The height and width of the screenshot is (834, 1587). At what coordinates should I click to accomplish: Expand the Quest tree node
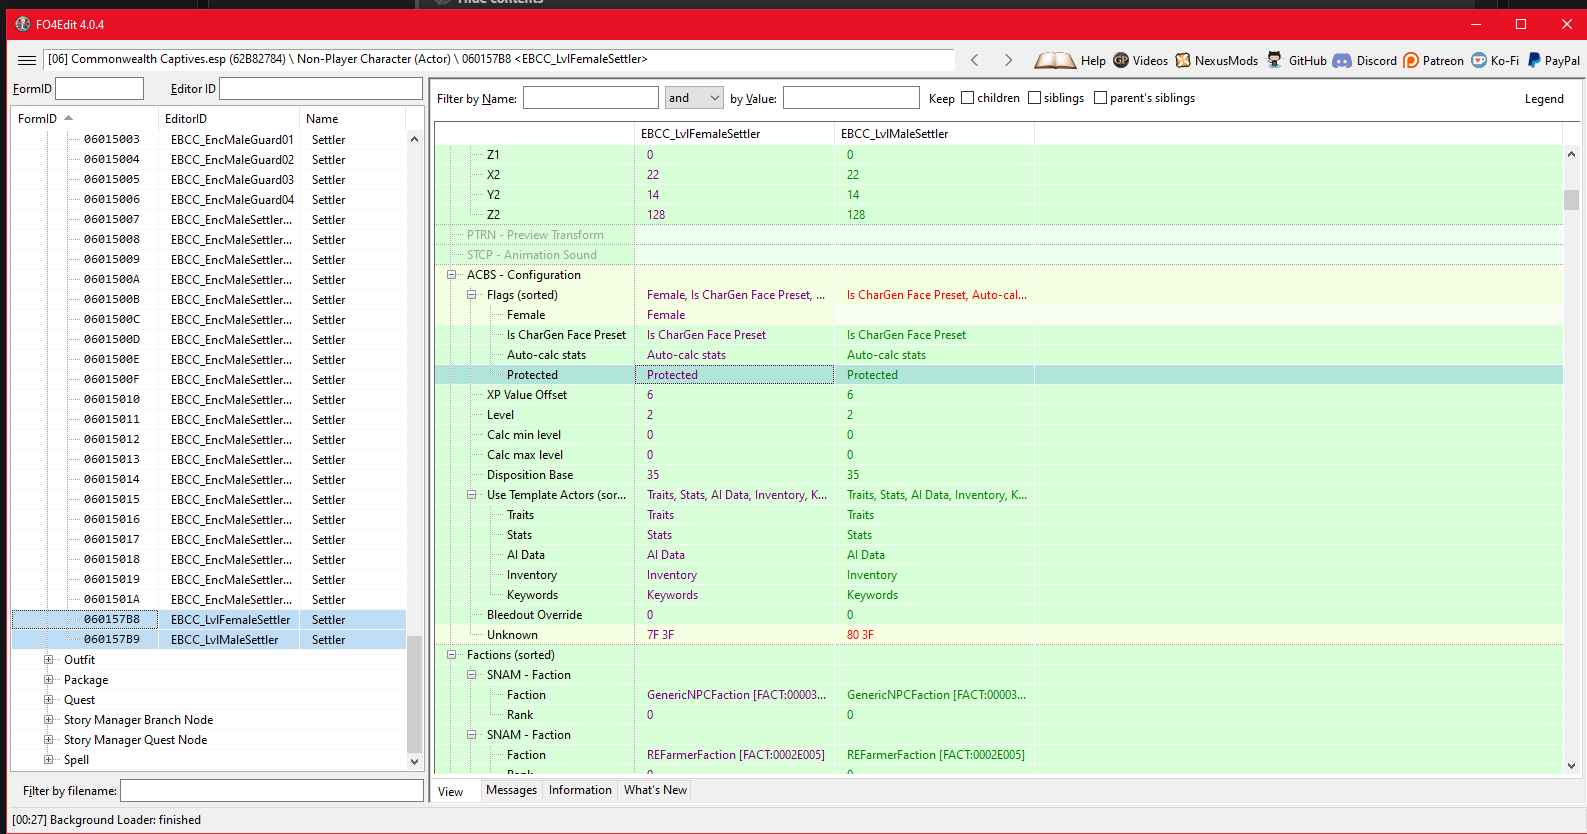point(48,700)
